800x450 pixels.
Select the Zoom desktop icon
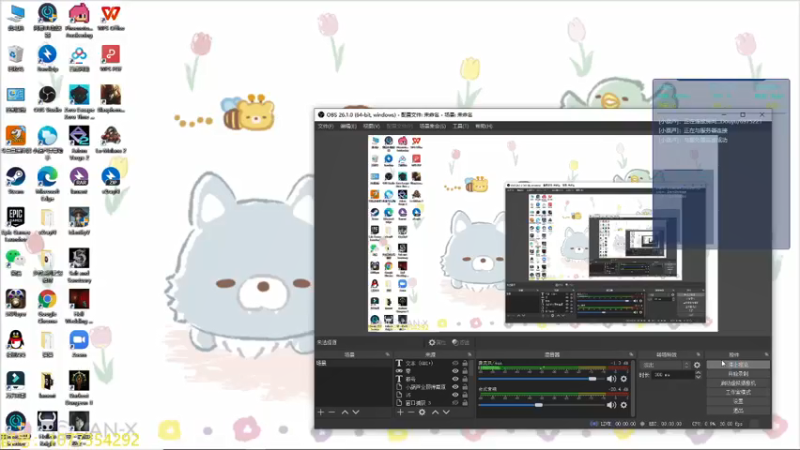point(79,344)
